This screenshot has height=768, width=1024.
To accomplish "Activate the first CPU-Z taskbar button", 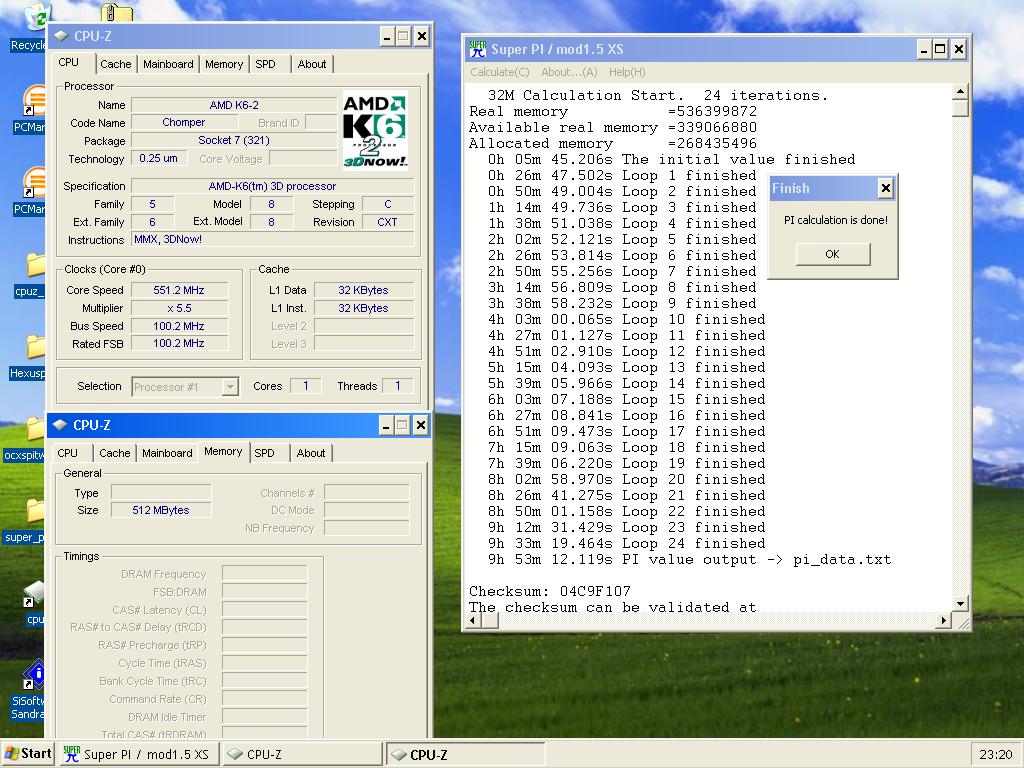I will 302,754.
